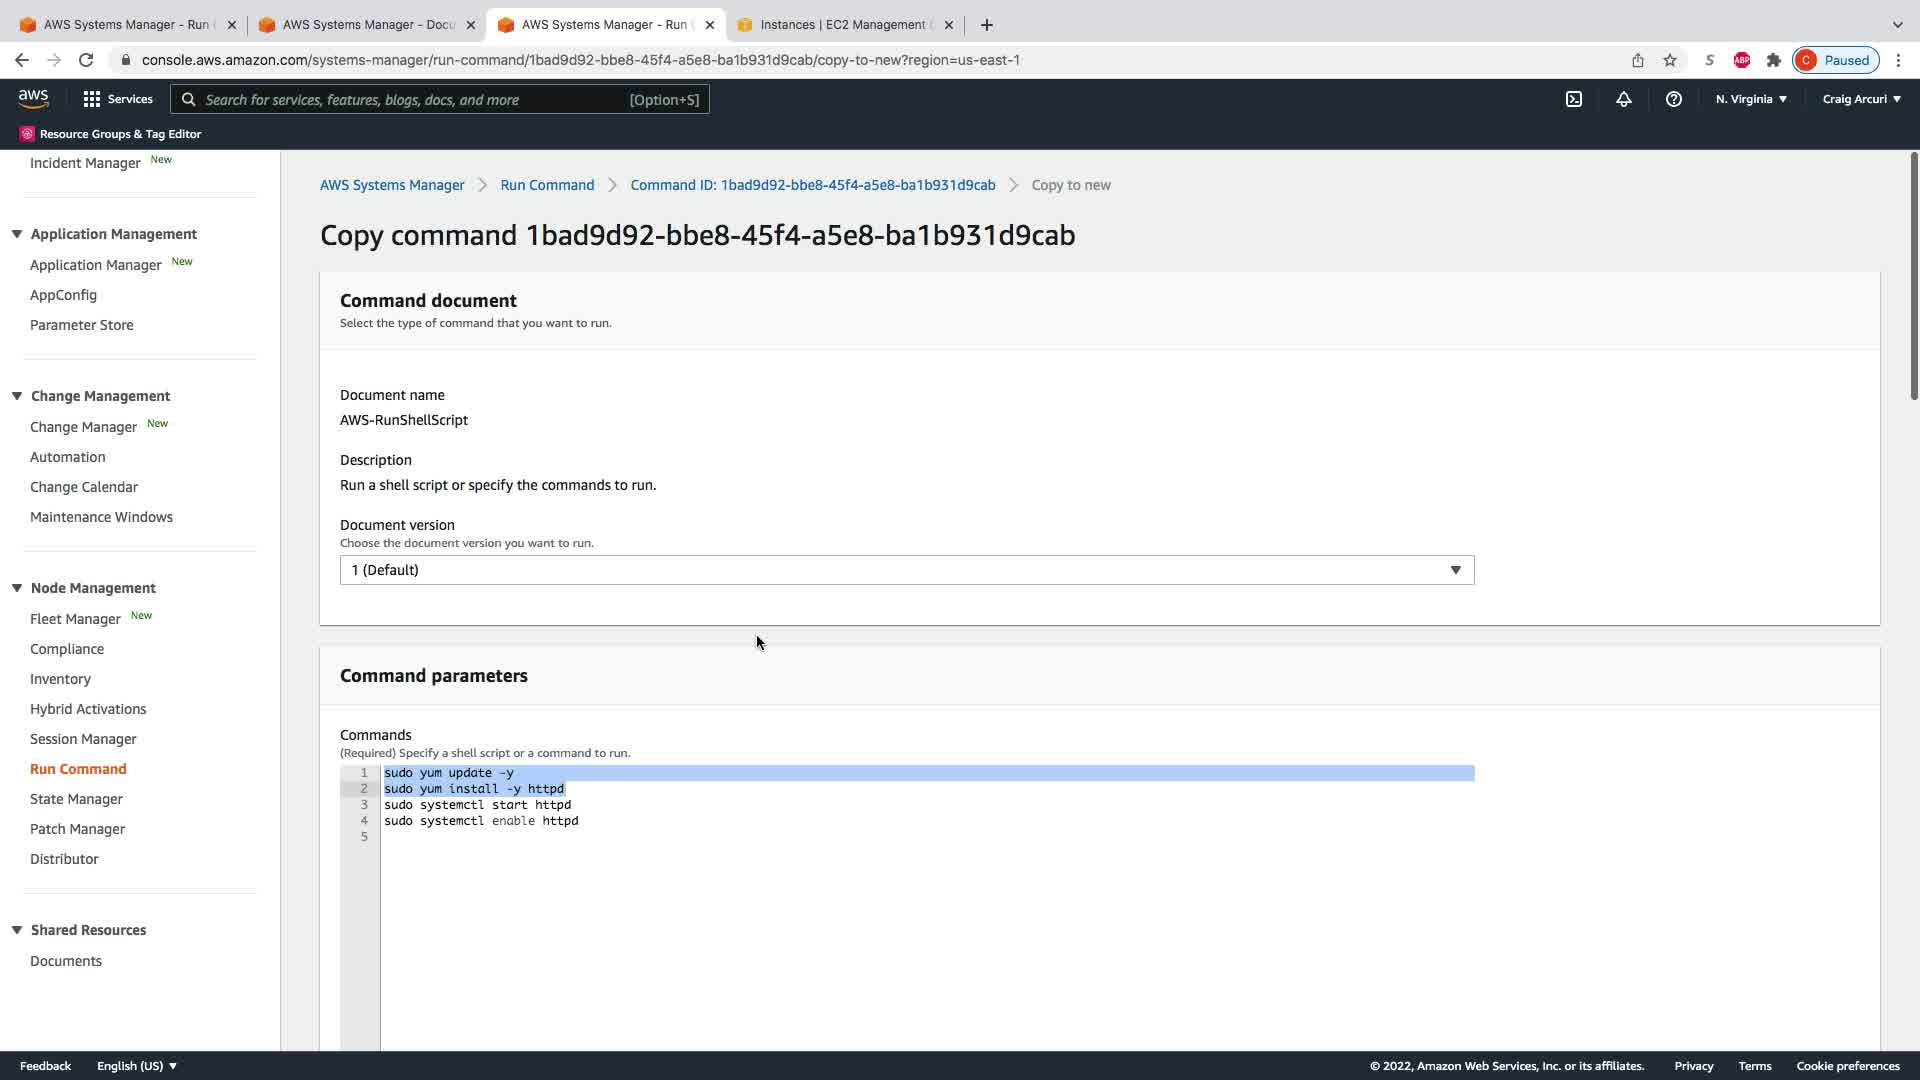Open Session Manager in sidebar
Image resolution: width=1920 pixels, height=1080 pixels.
point(83,739)
